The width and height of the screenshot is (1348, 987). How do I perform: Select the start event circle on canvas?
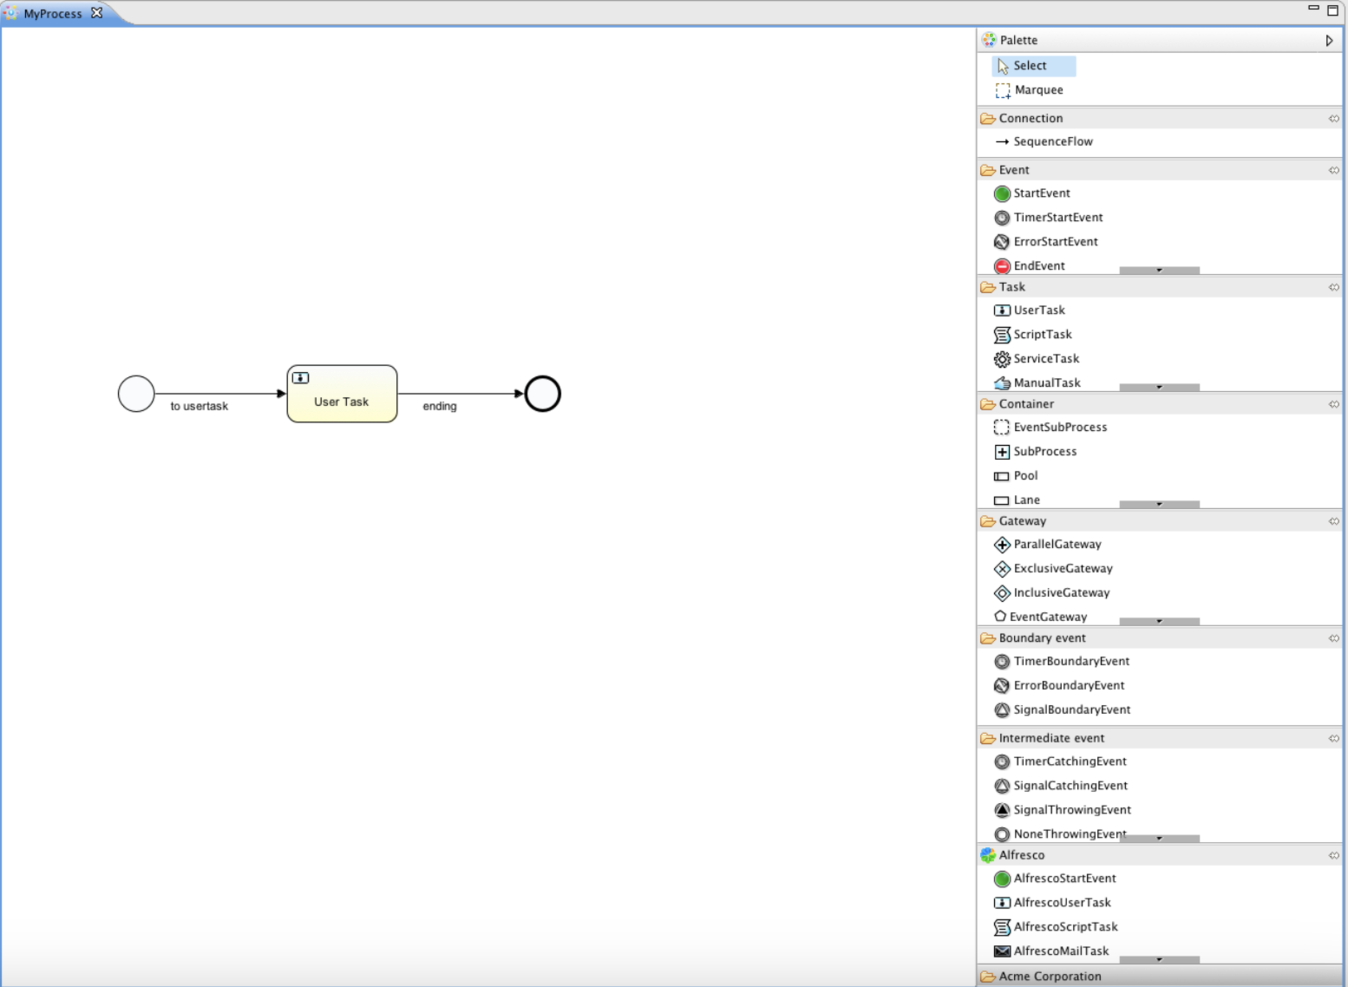click(x=136, y=394)
